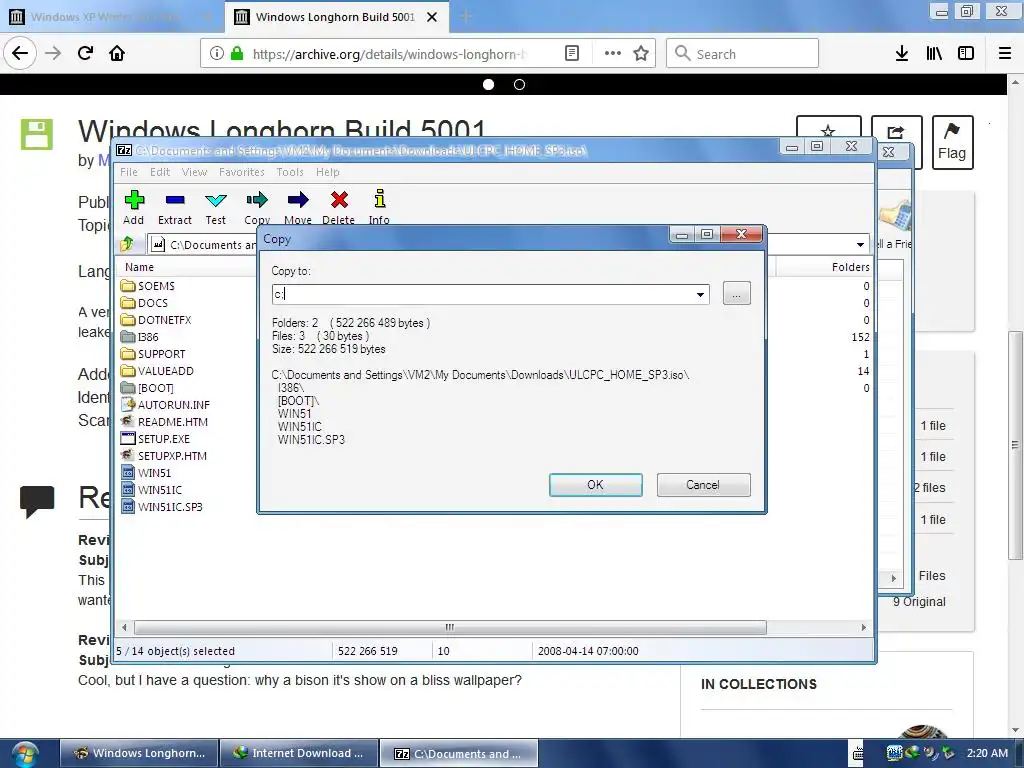
Task: Click the Move toolbar icon
Action: pos(298,207)
